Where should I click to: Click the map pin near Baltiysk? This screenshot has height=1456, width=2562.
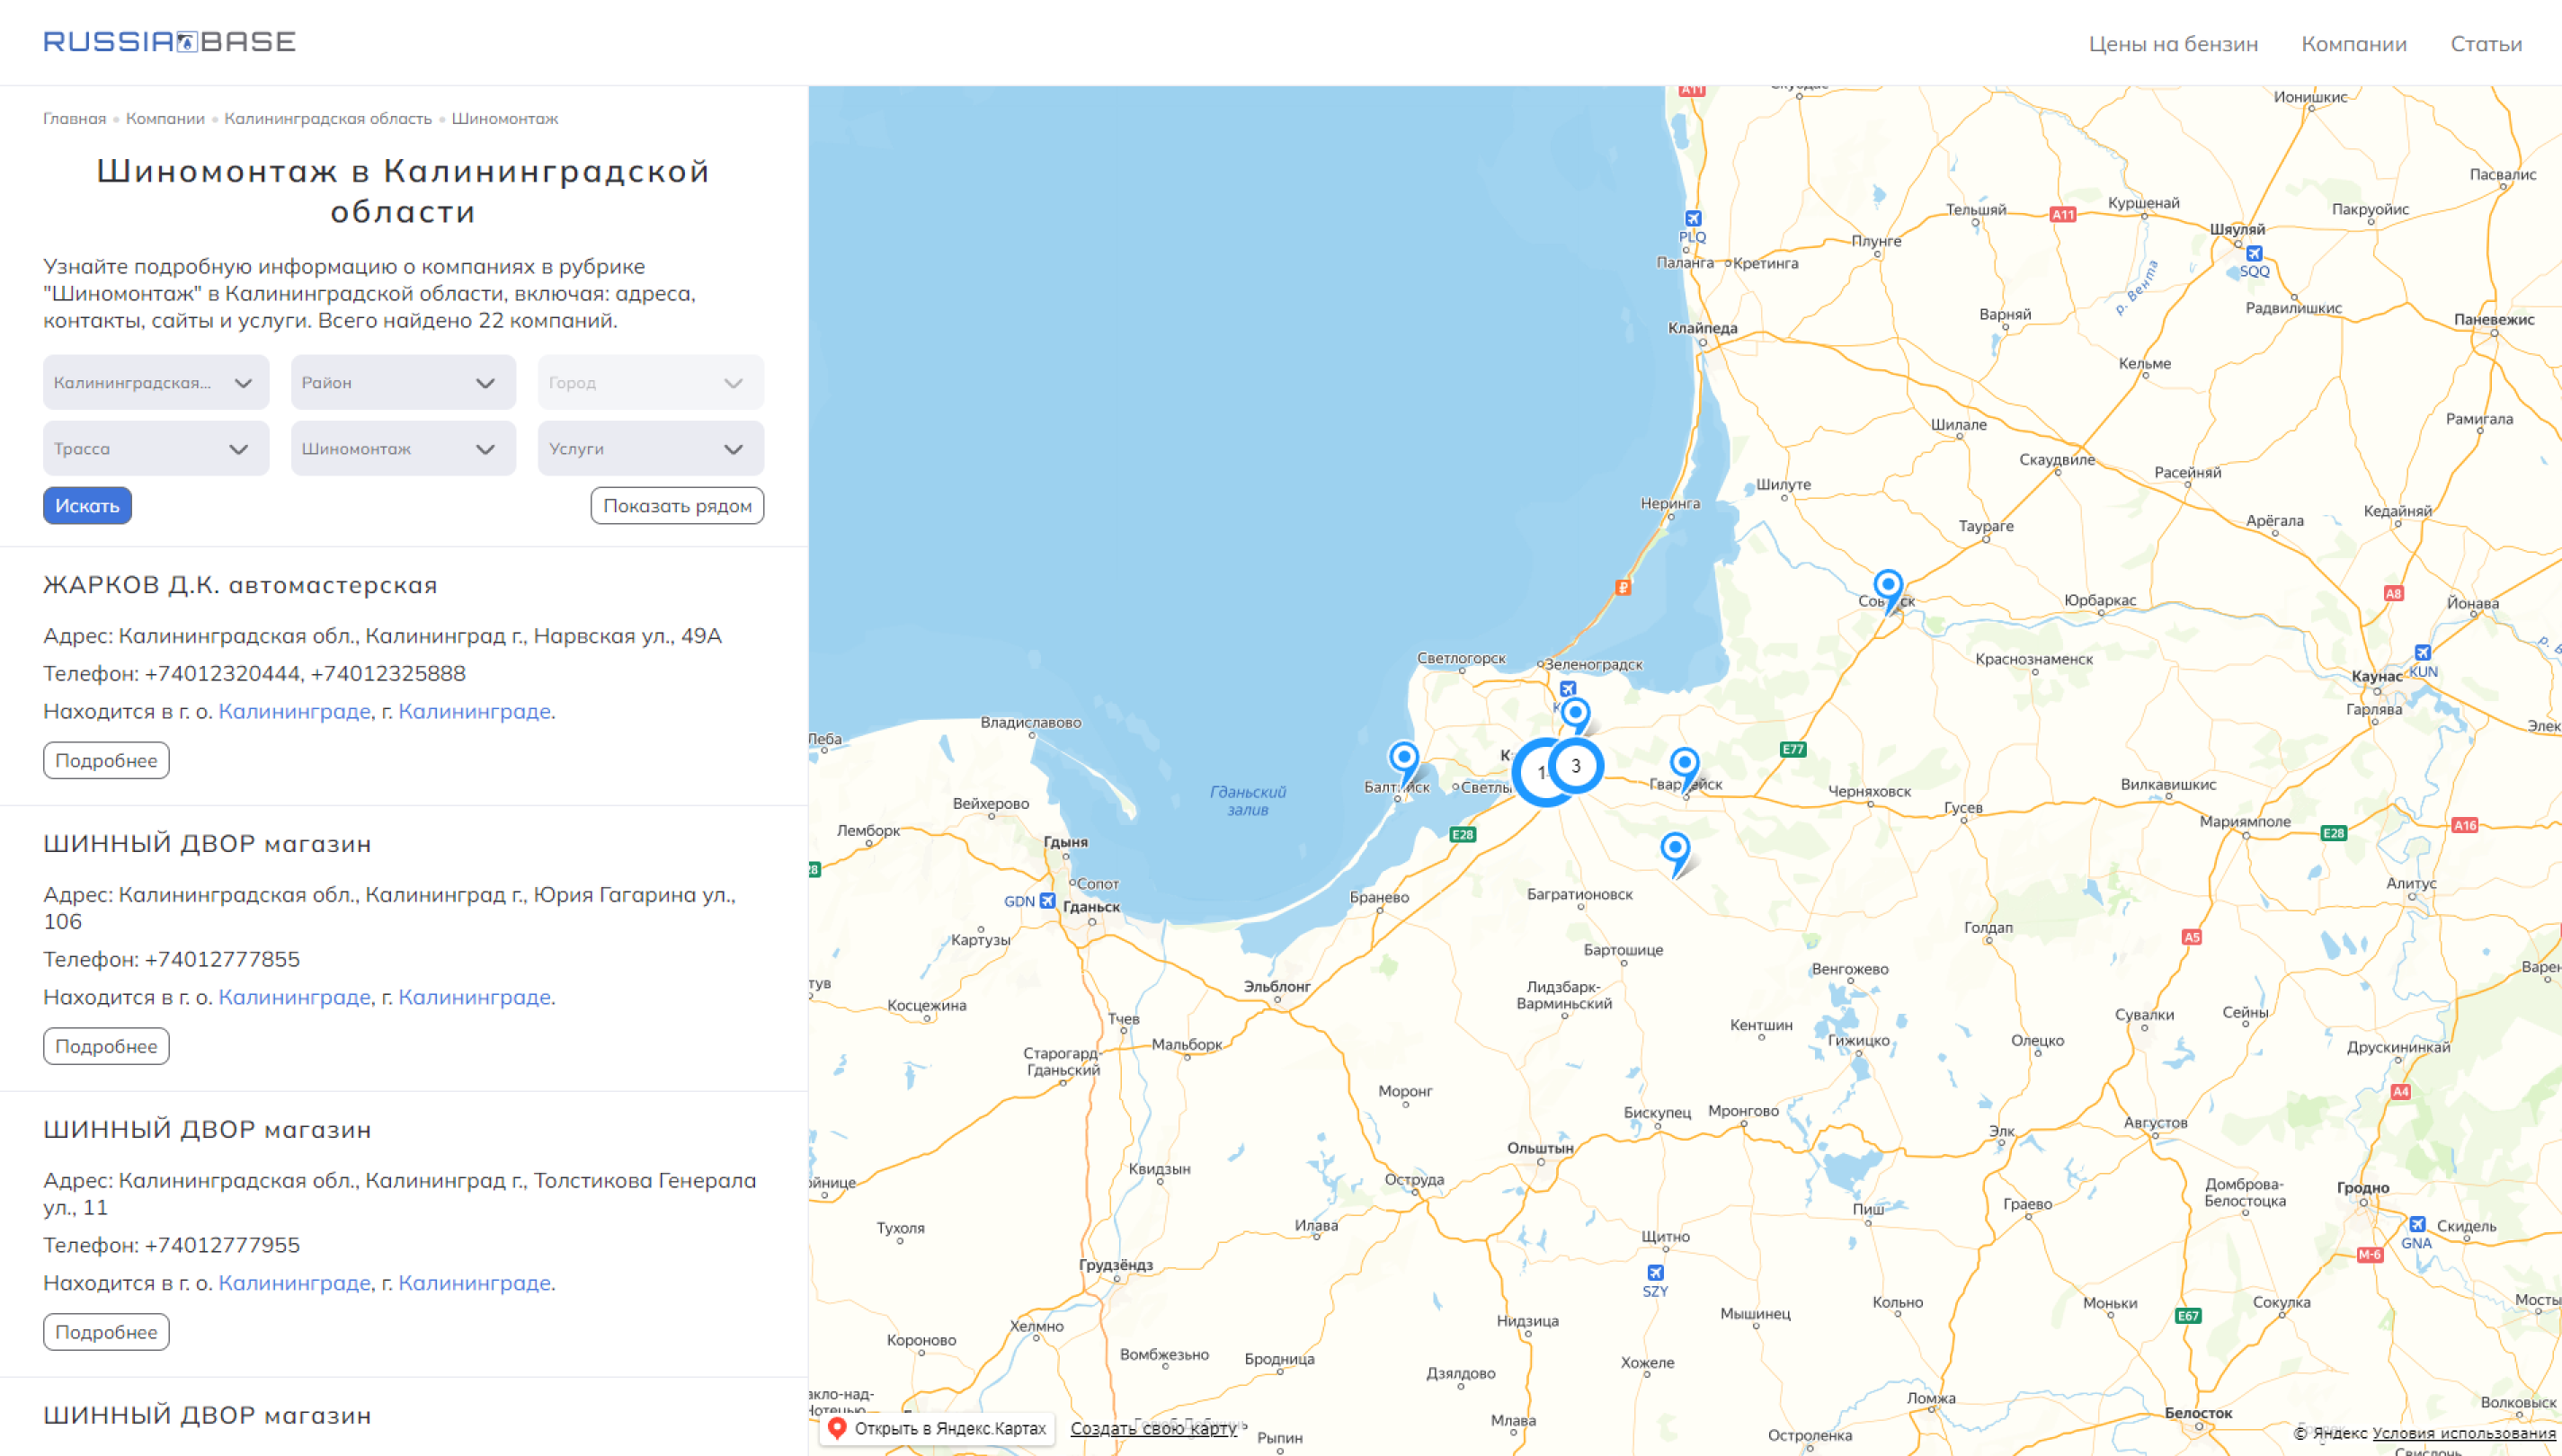(x=1403, y=759)
